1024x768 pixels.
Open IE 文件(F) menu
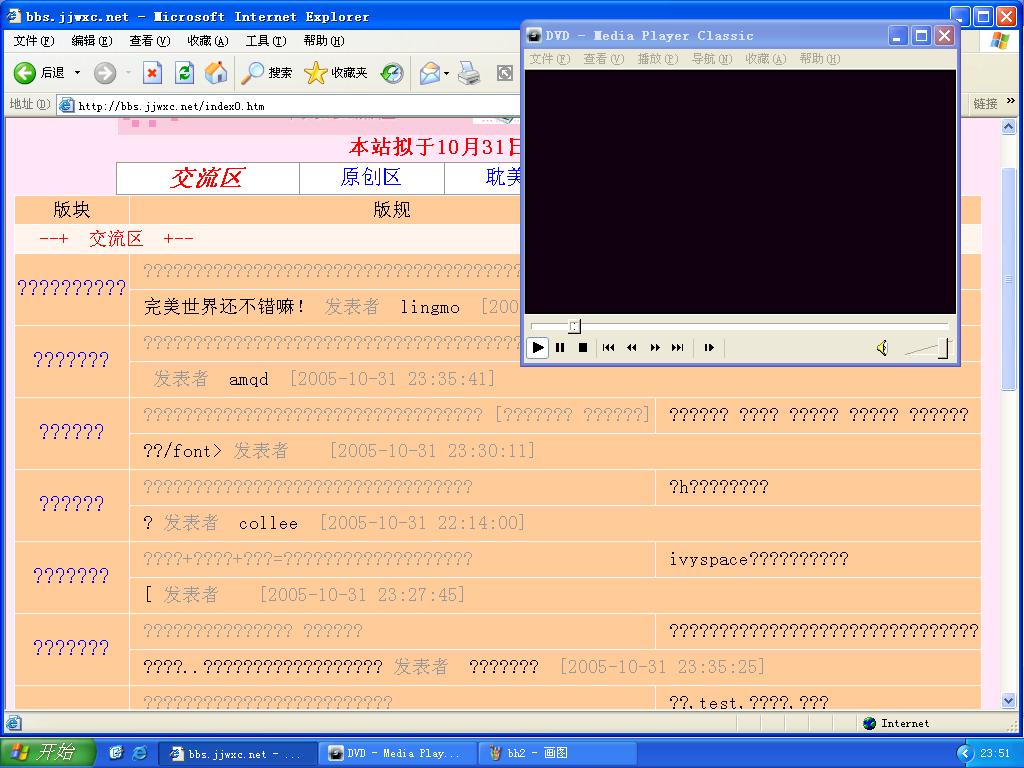[33, 40]
